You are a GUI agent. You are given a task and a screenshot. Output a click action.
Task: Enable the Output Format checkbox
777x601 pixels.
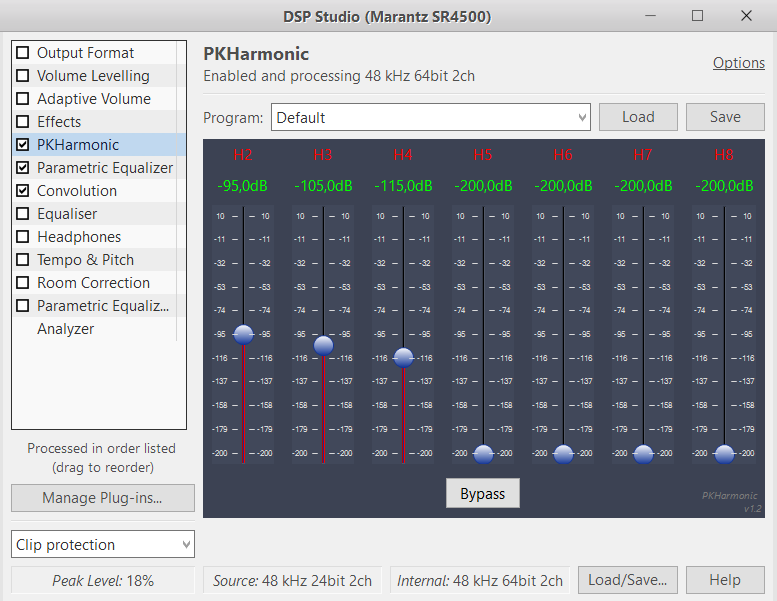[23, 53]
